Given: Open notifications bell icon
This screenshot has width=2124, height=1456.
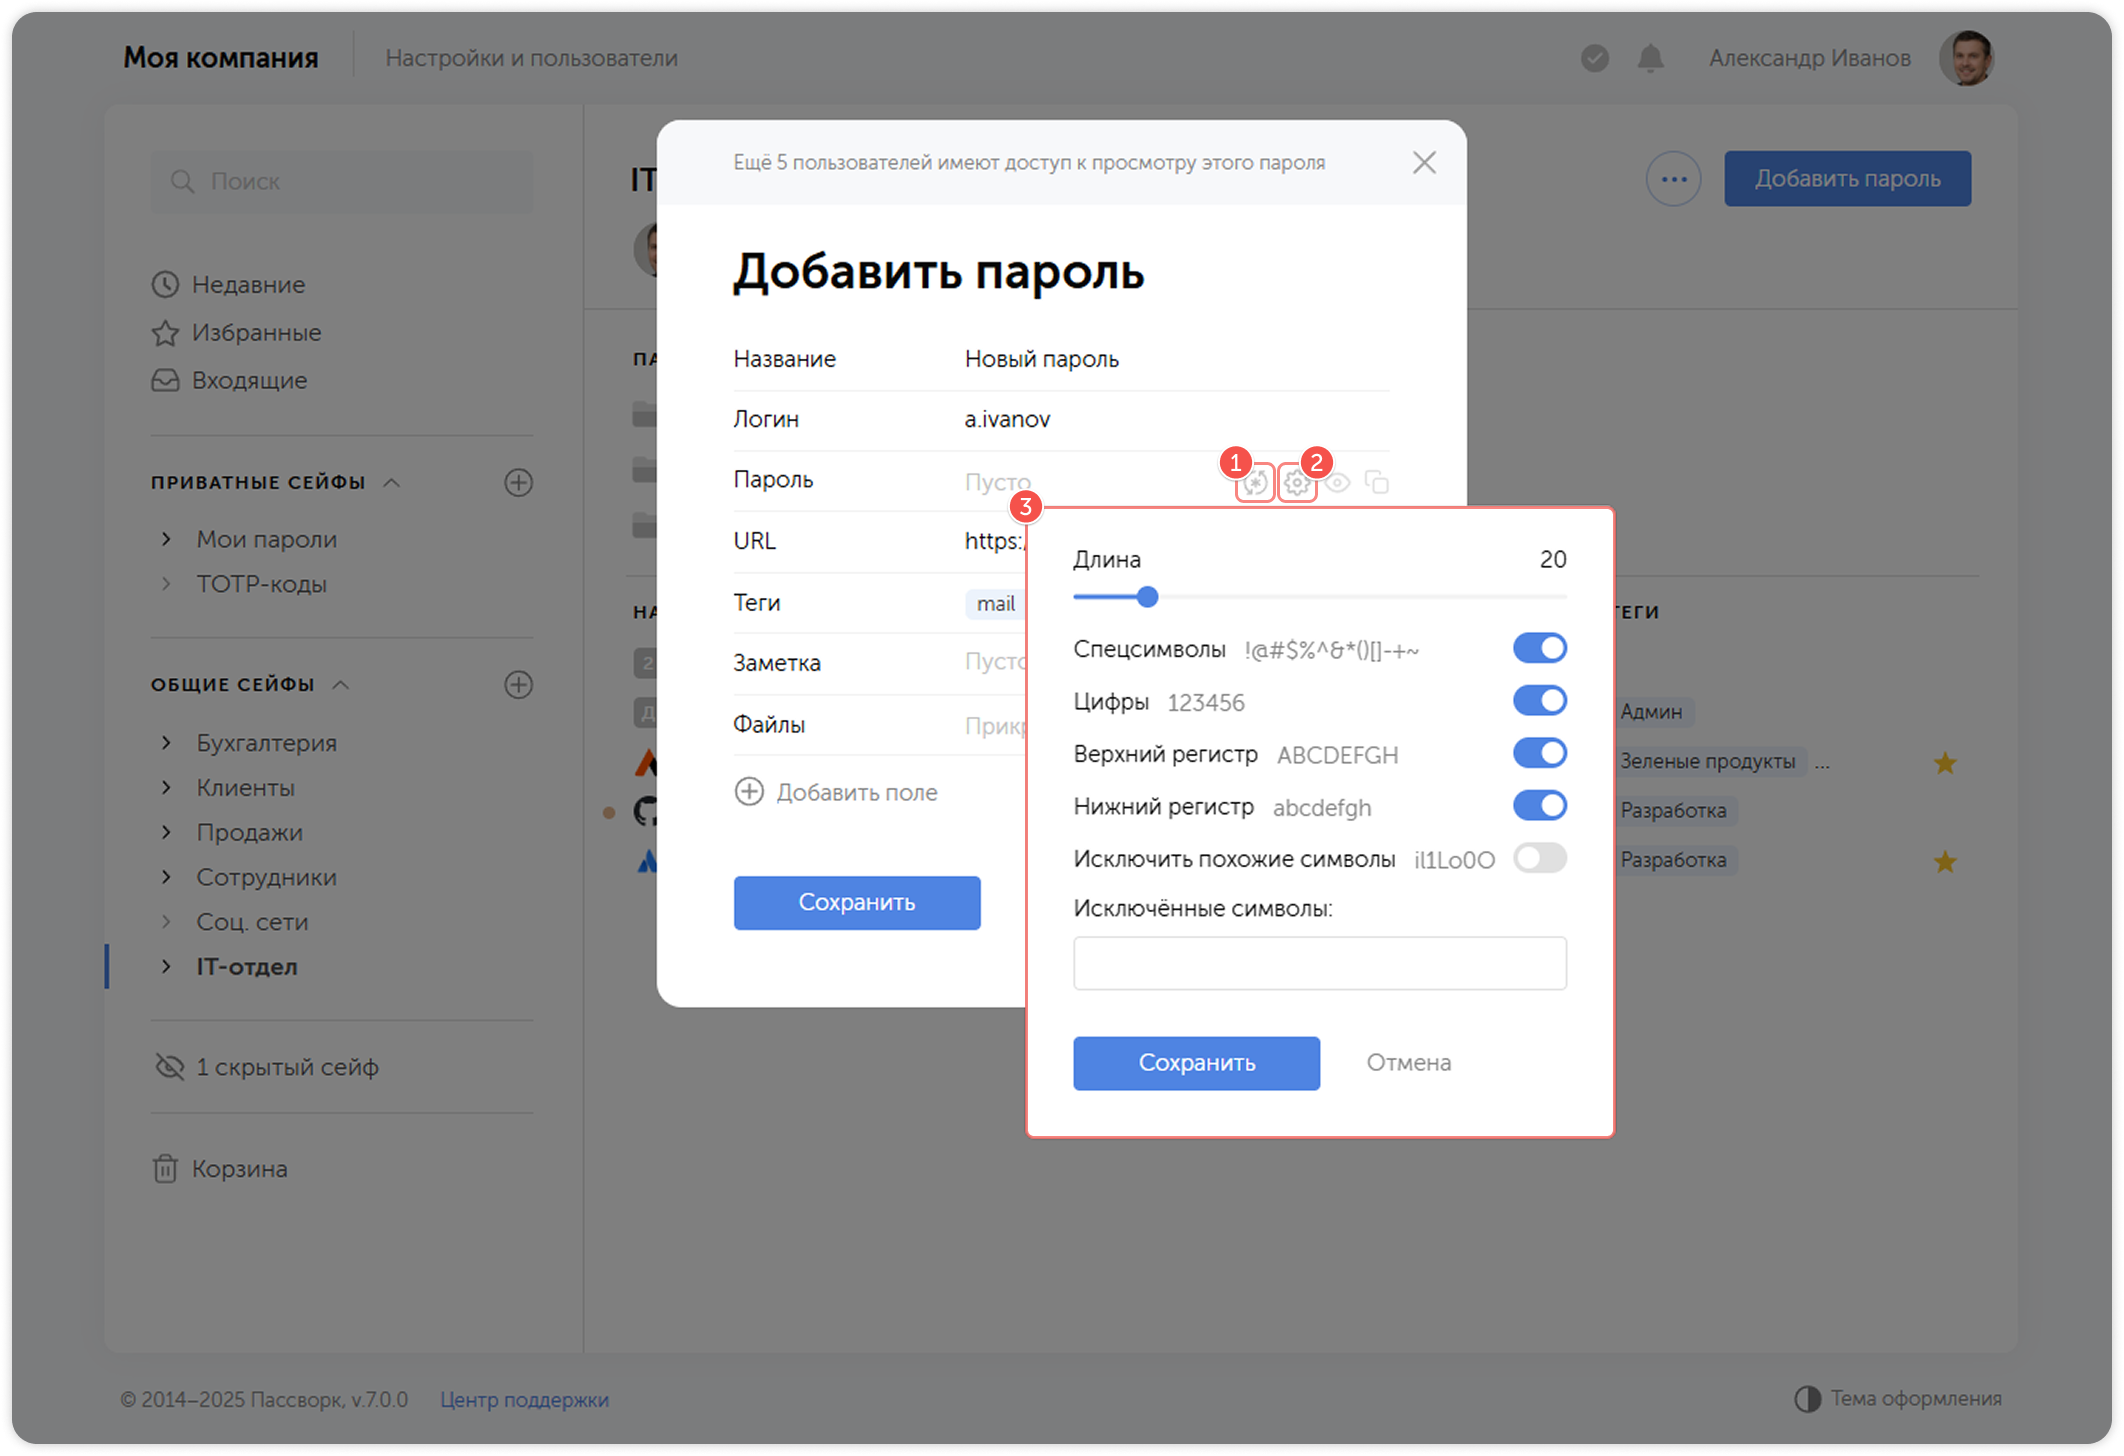Looking at the screenshot, I should pos(1651,58).
